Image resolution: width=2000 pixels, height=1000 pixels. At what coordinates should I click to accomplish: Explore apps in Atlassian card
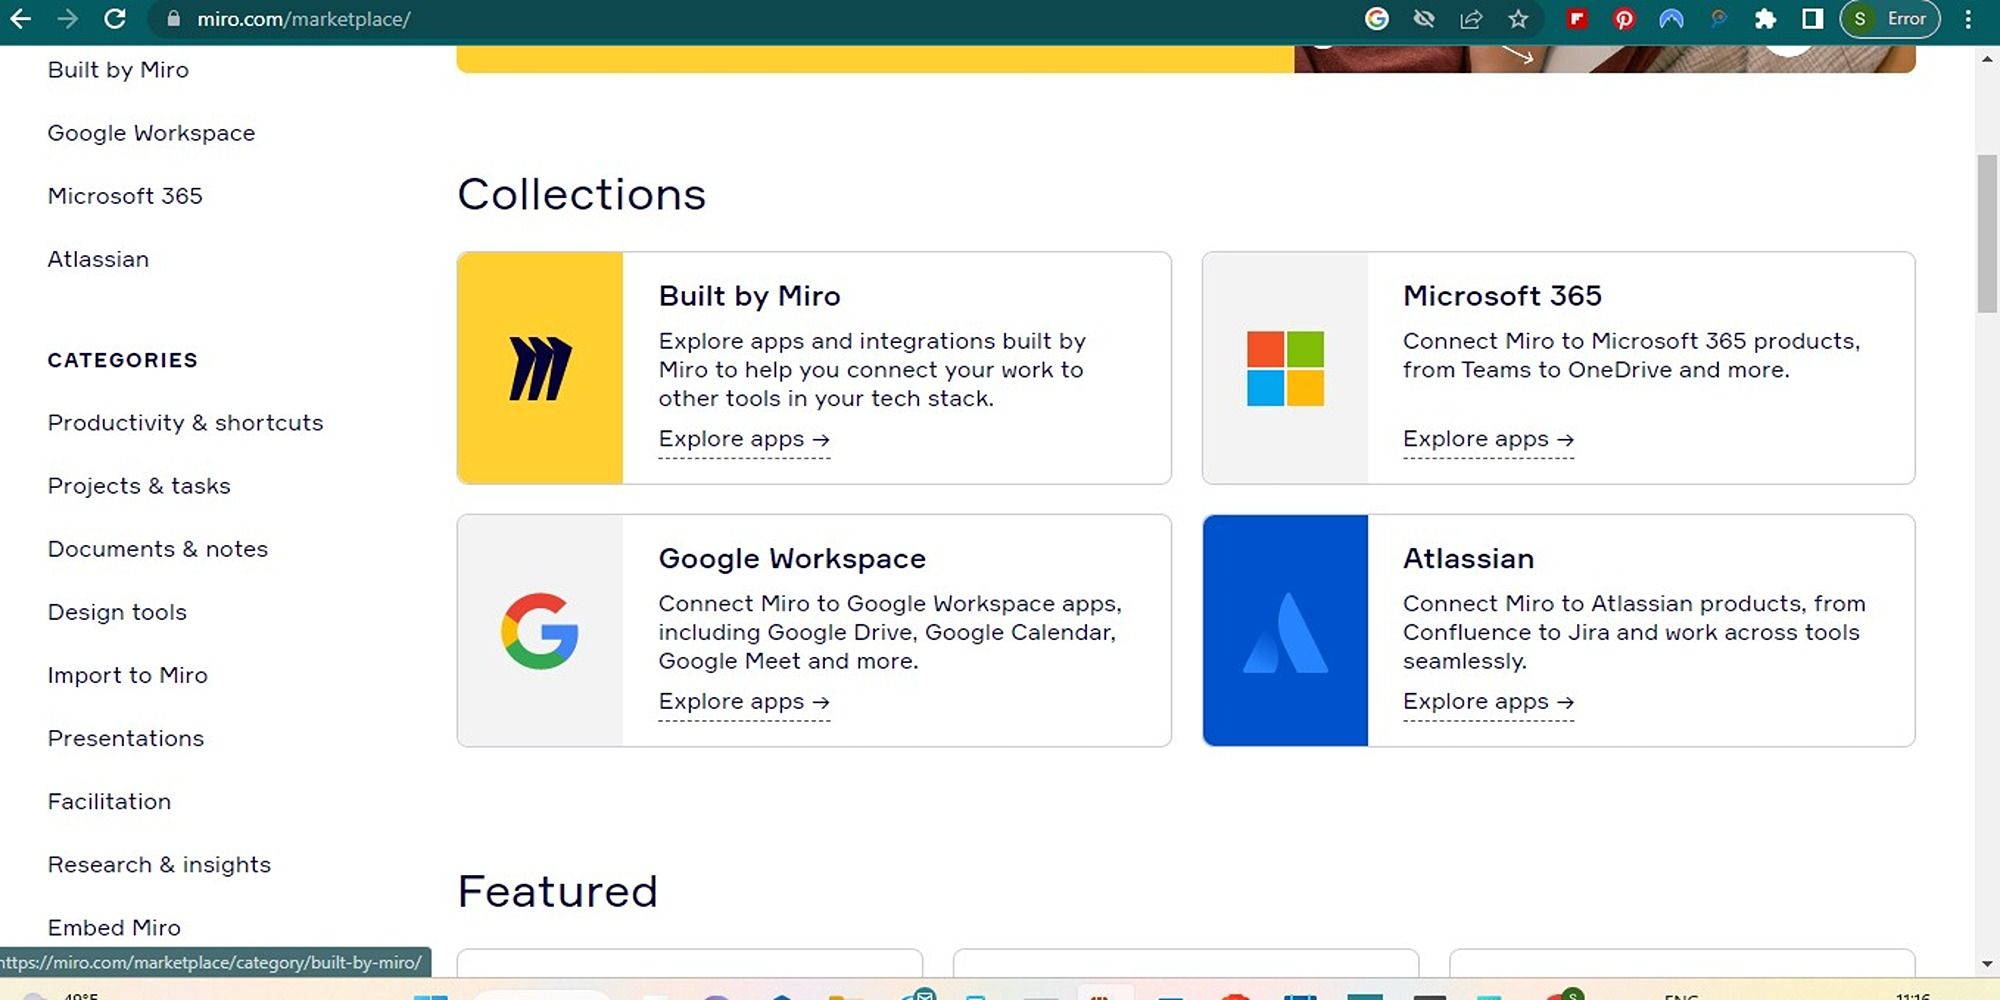click(x=1488, y=702)
